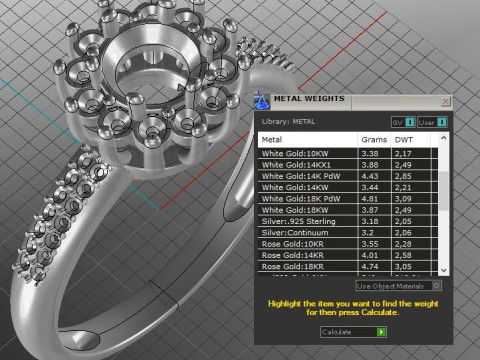Select the Rose Gold:14KR row
Viewport: 480px width, 360px height.
(x=348, y=256)
